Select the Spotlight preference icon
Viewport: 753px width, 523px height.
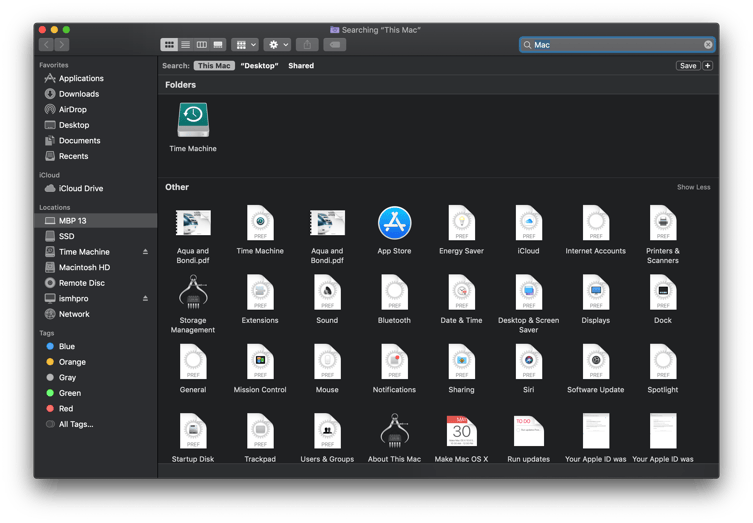(663, 362)
